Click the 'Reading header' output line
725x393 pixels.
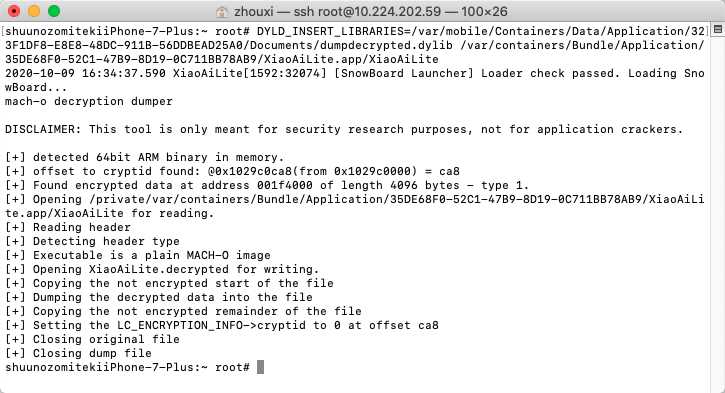pyautogui.click(x=68, y=227)
